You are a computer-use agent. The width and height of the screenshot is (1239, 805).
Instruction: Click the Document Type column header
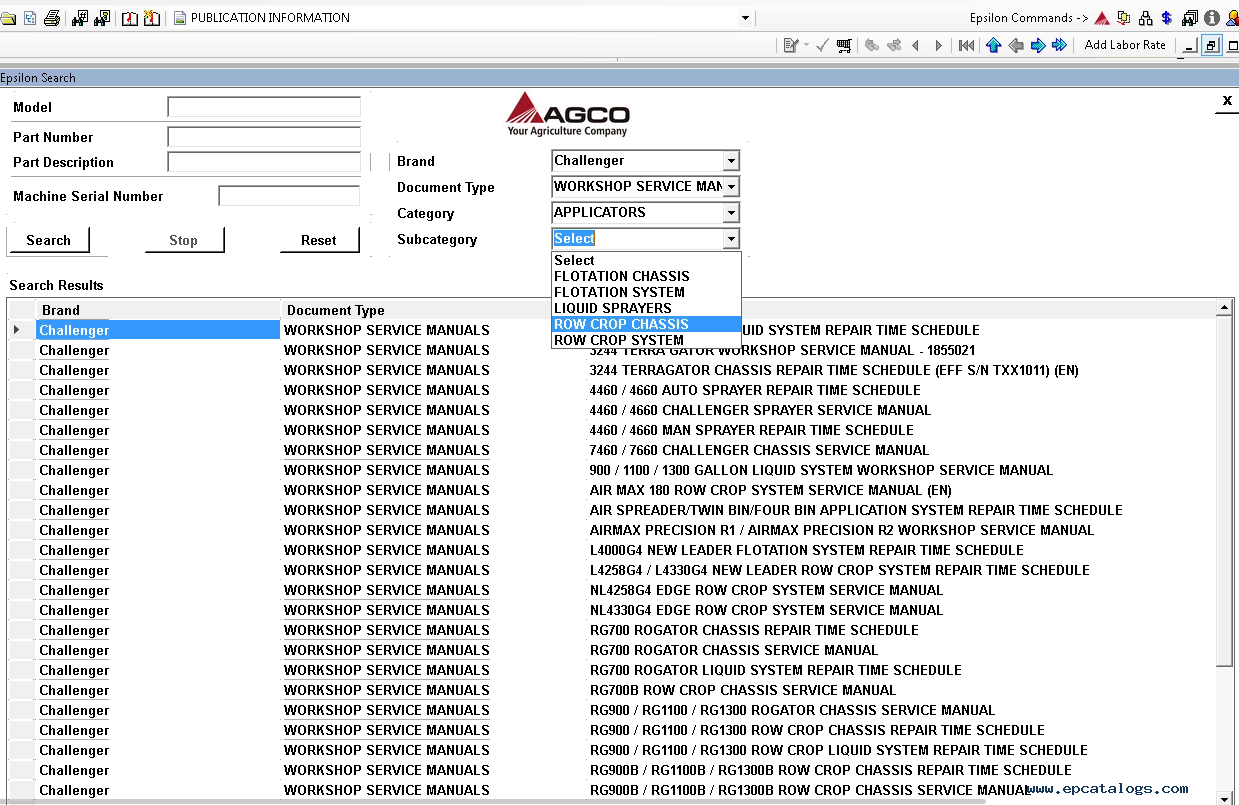click(433, 310)
